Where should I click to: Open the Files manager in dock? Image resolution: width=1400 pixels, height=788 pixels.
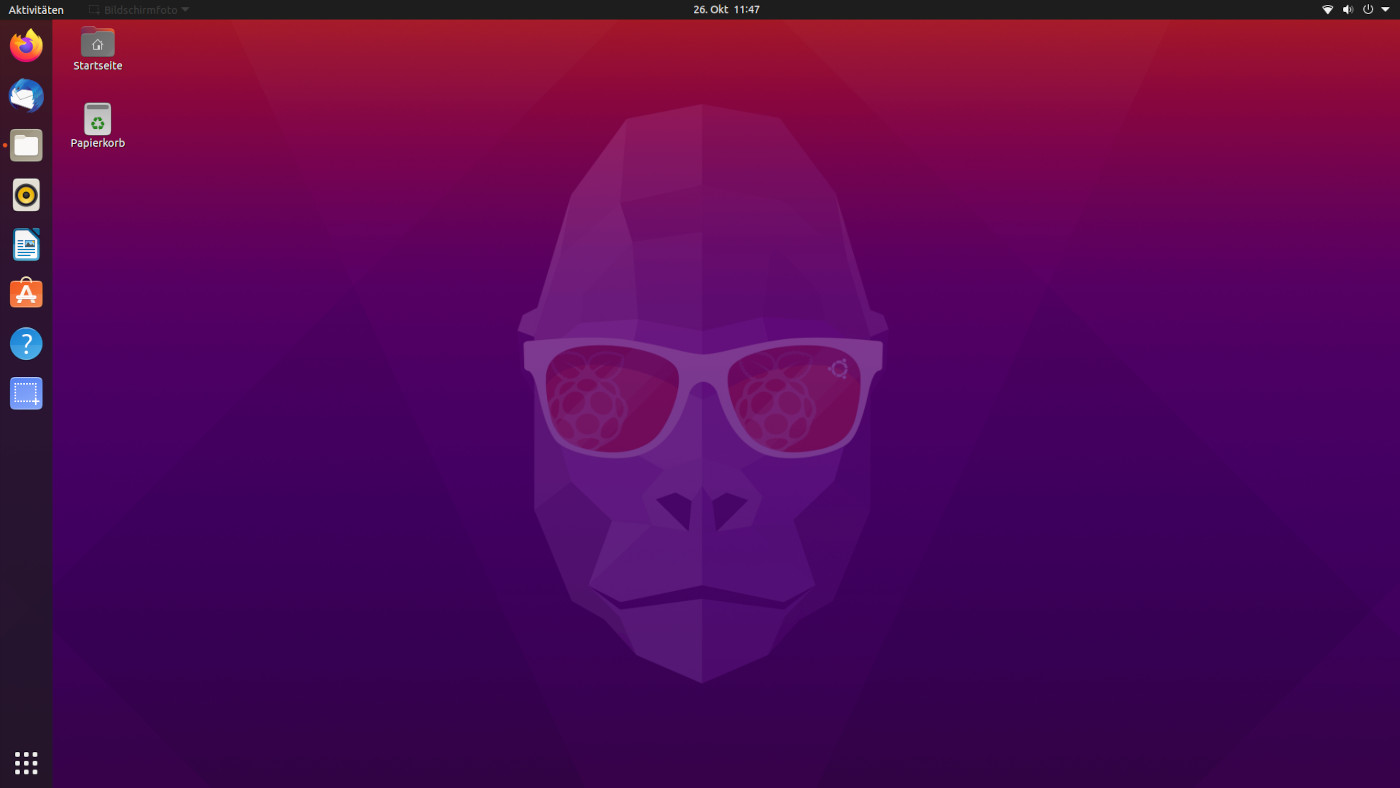pos(26,145)
